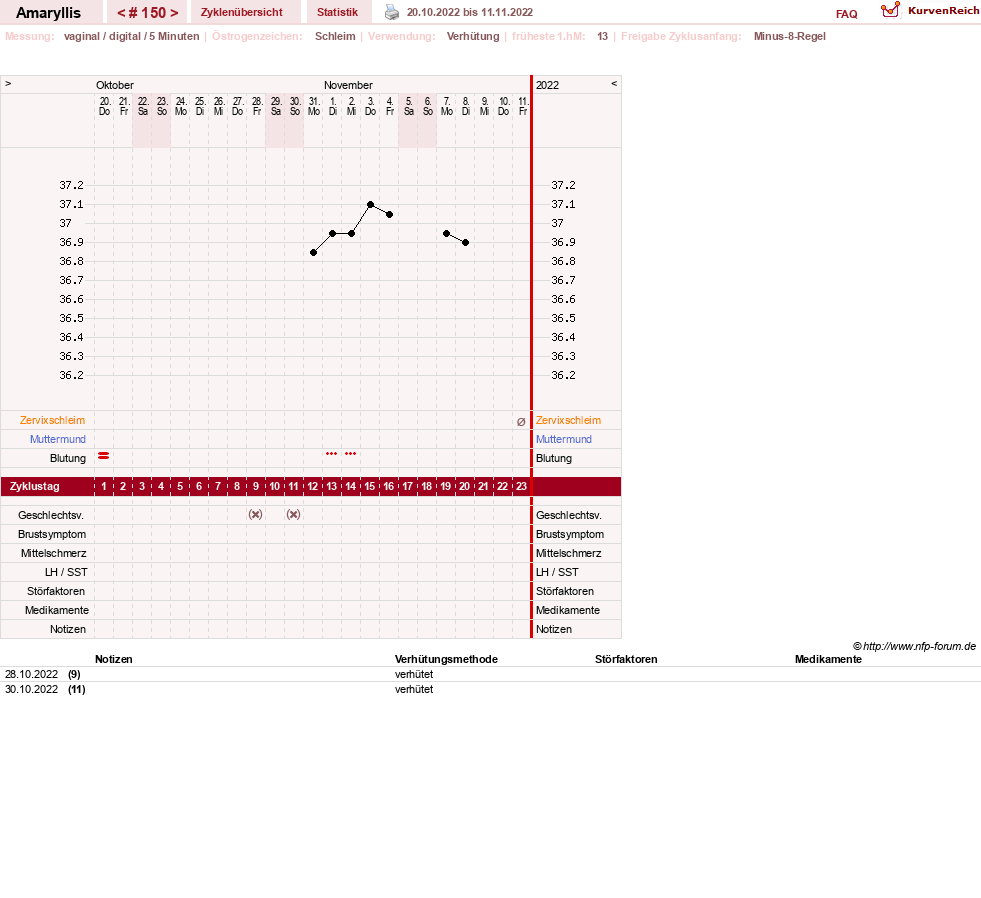Click the Zyklustag row label
Screen dimensions: 981x898
(35, 486)
